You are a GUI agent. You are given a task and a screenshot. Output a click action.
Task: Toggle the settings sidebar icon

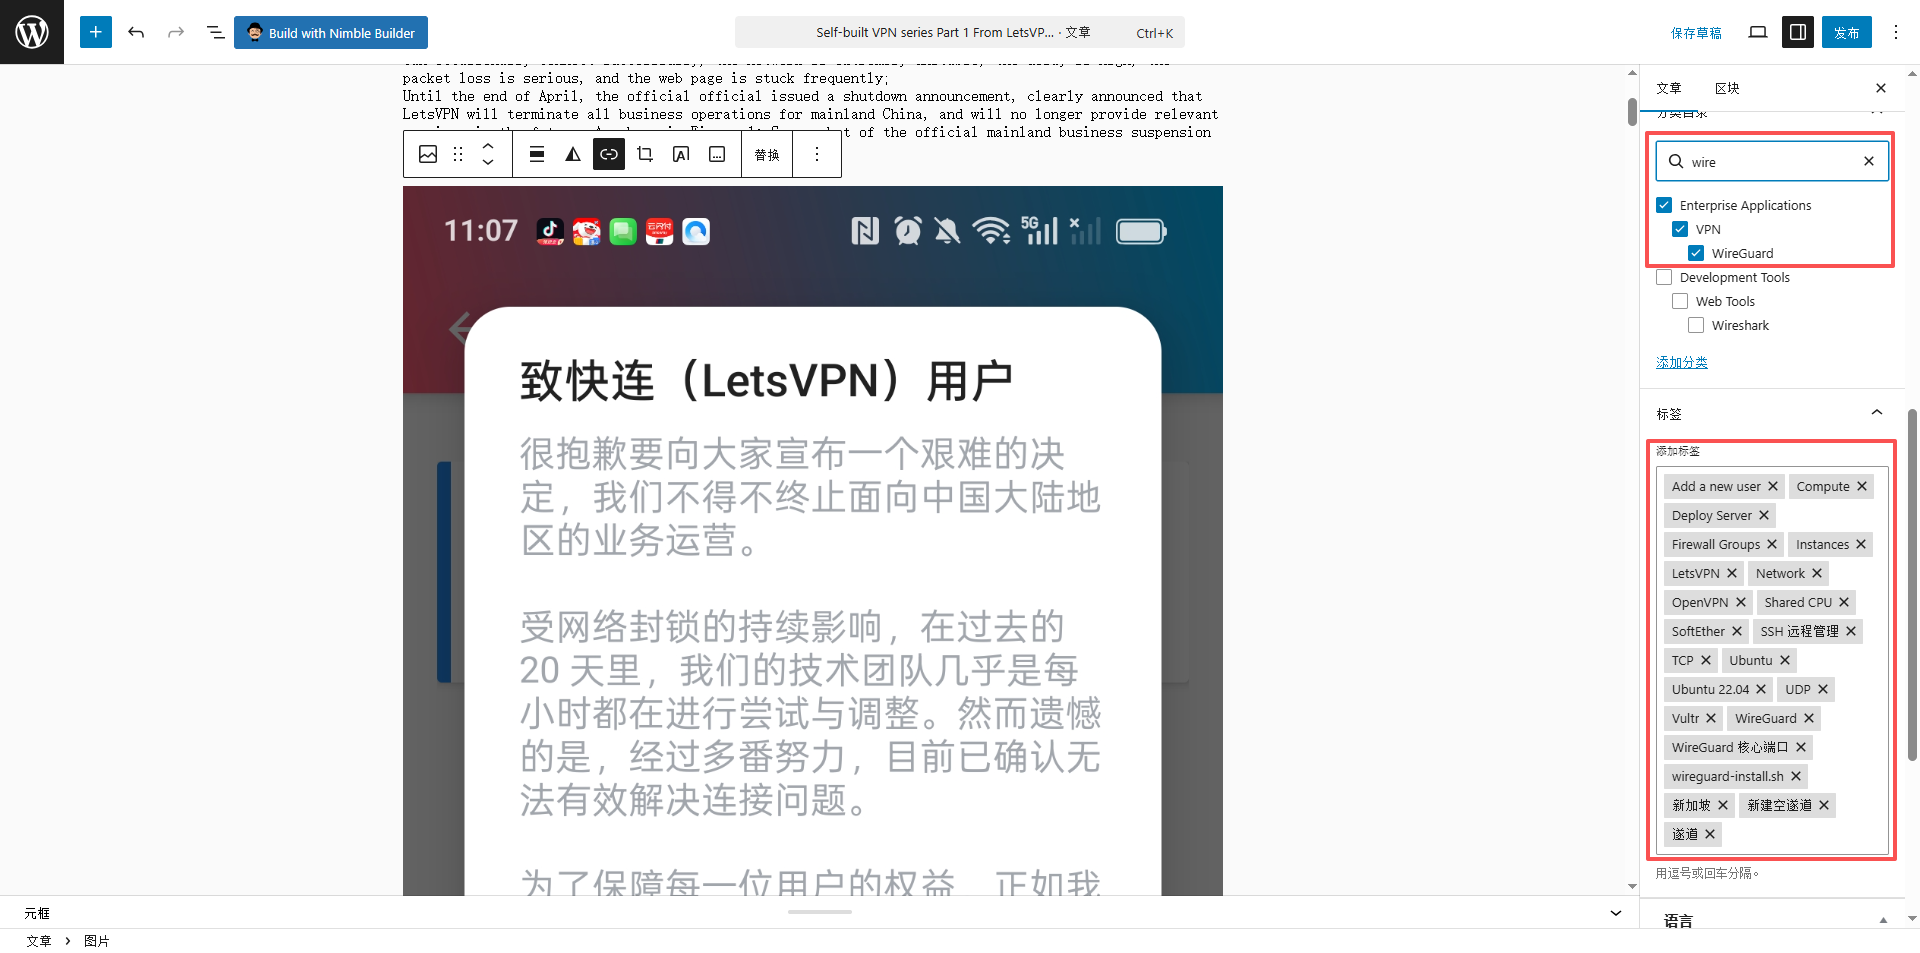point(1798,32)
